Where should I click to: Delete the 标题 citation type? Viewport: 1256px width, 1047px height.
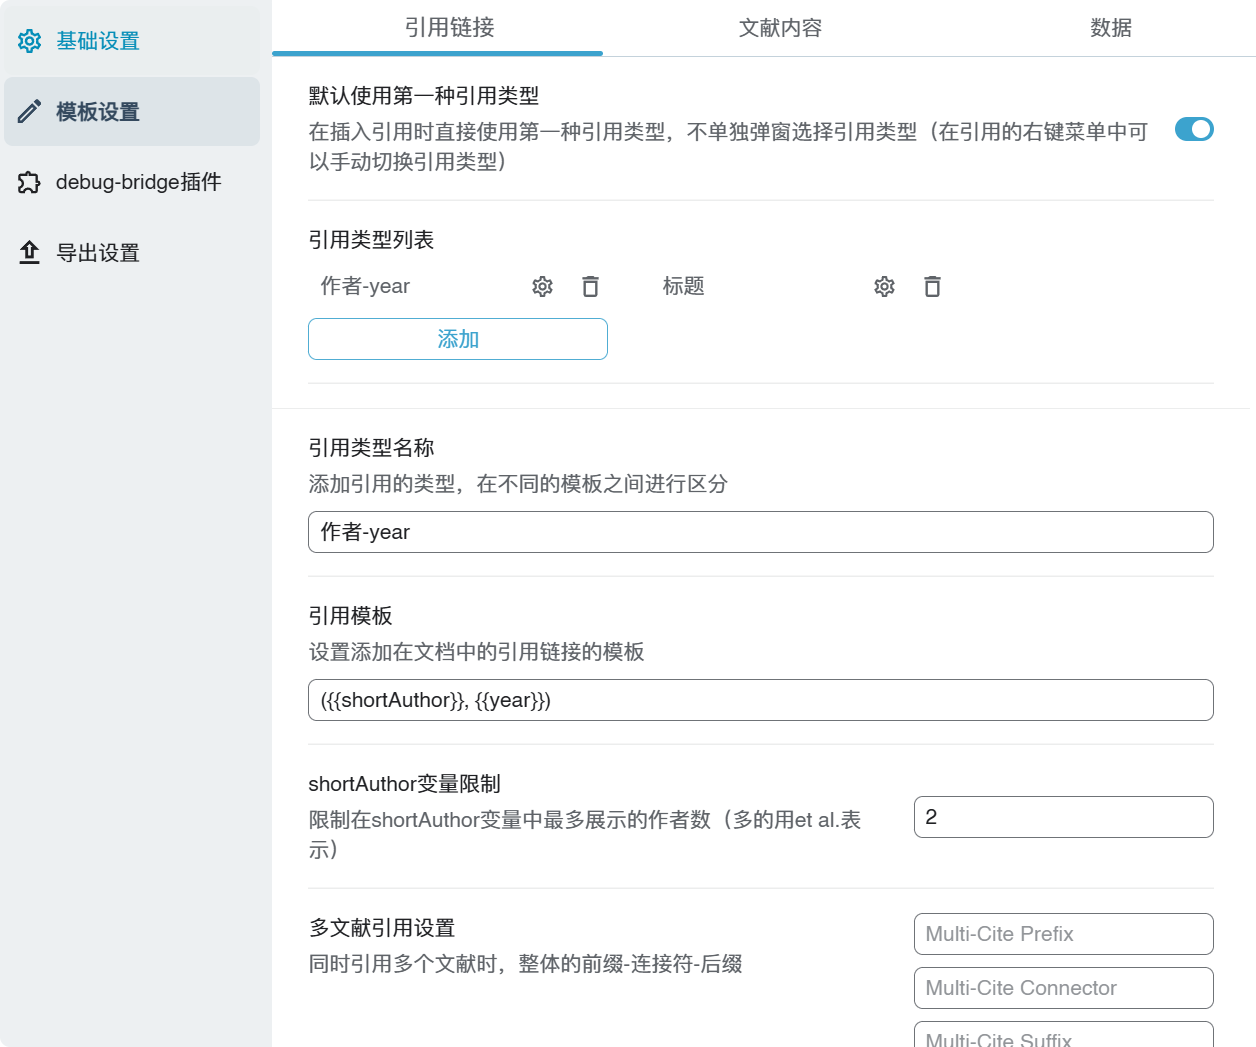(x=932, y=287)
